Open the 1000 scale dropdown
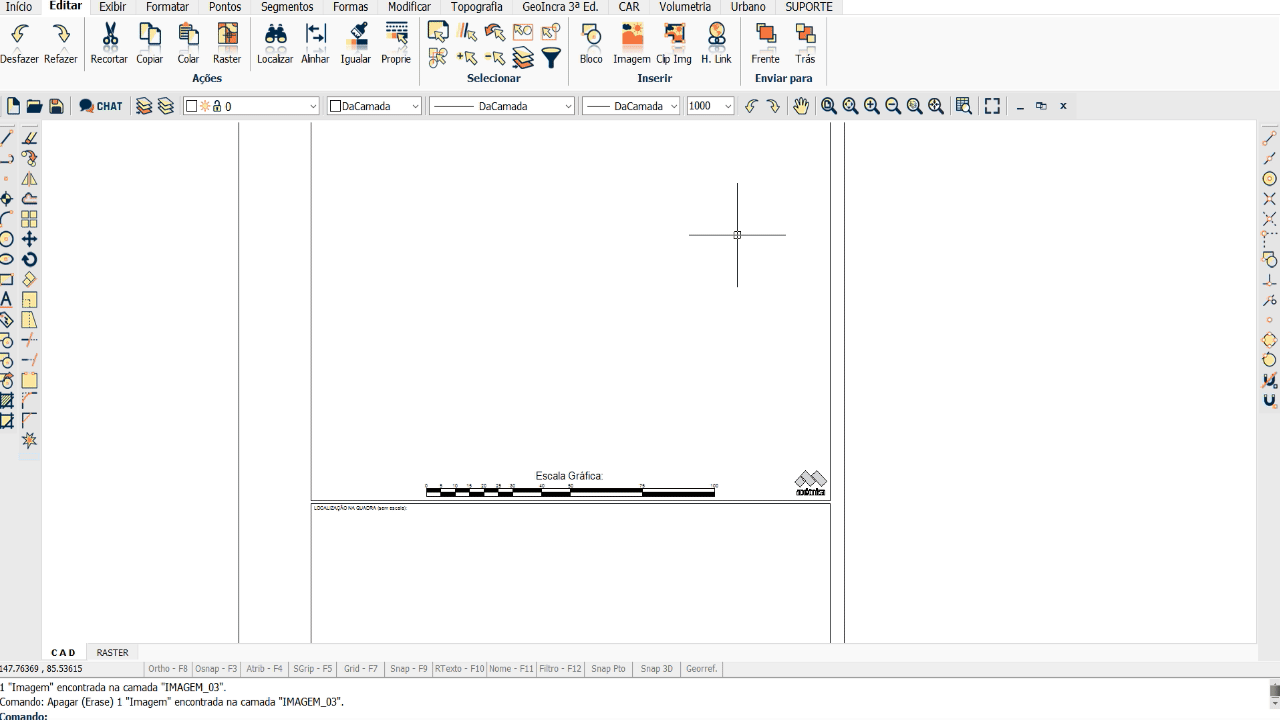 (x=710, y=106)
